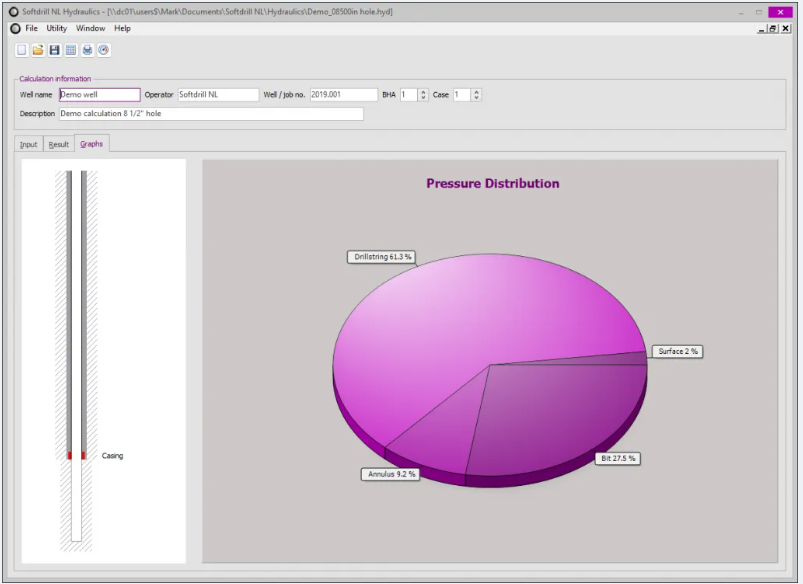803x584 pixels.
Task: Click the New file toolbar icon
Action: (22, 50)
